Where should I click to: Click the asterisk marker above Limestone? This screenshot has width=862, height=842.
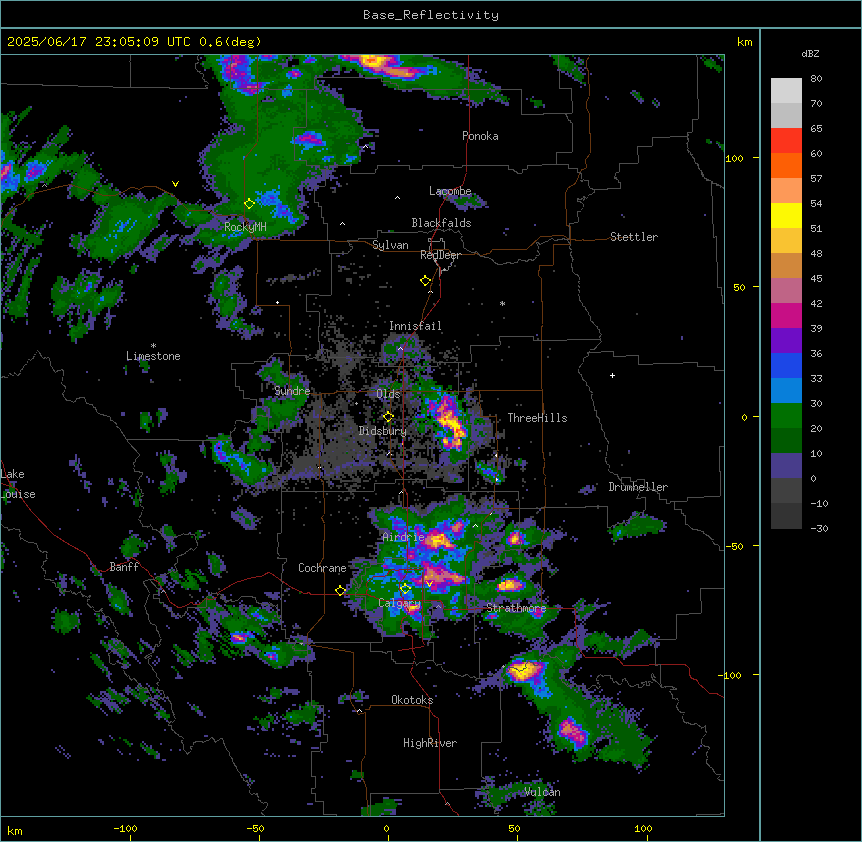[153, 346]
